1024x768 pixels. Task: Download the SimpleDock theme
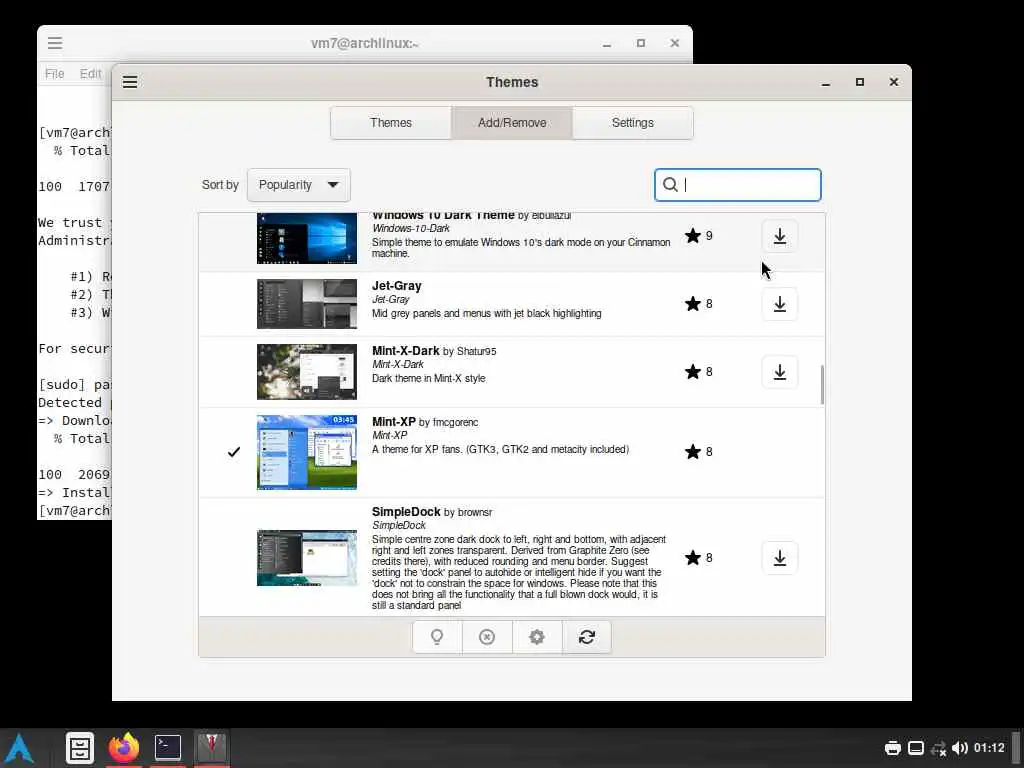click(780, 558)
